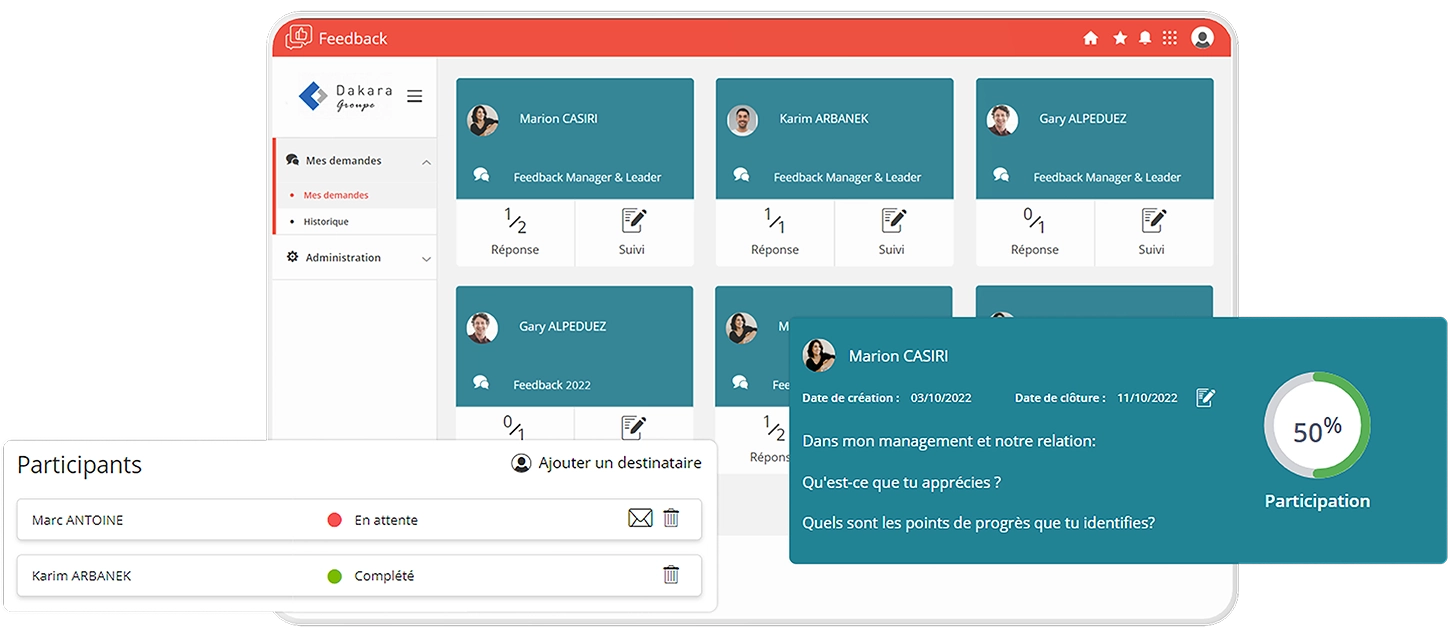This screenshot has height=634, width=1450.
Task: Open the user profile avatar icon
Action: pyautogui.click(x=1202, y=38)
